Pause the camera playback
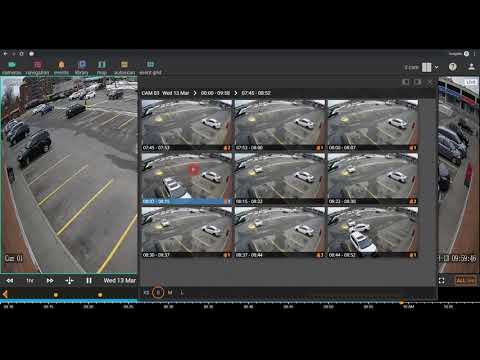This screenshot has width=480, height=360. [89, 281]
